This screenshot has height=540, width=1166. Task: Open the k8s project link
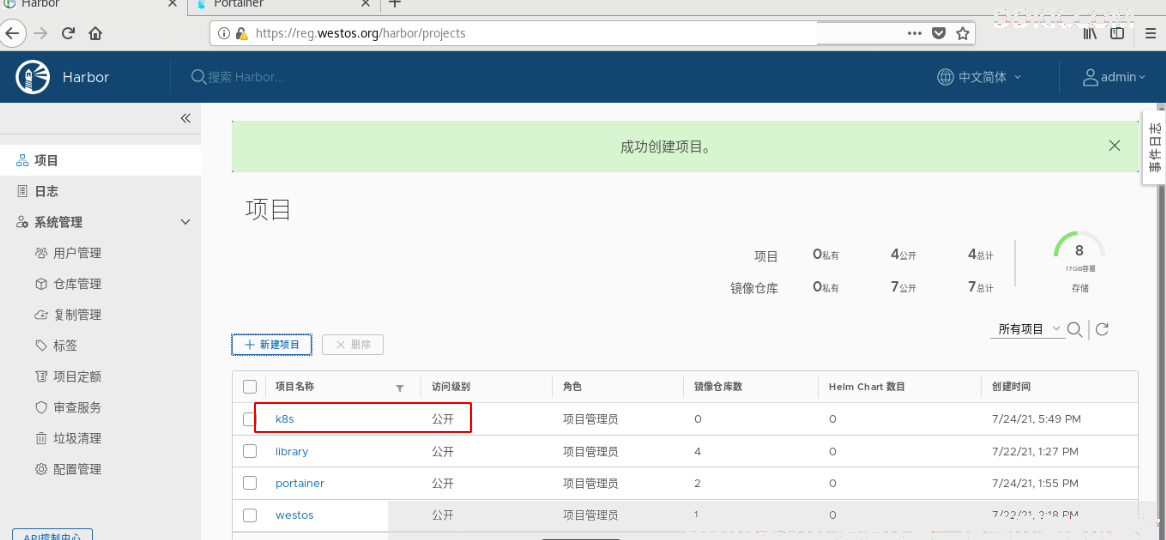tap(285, 420)
